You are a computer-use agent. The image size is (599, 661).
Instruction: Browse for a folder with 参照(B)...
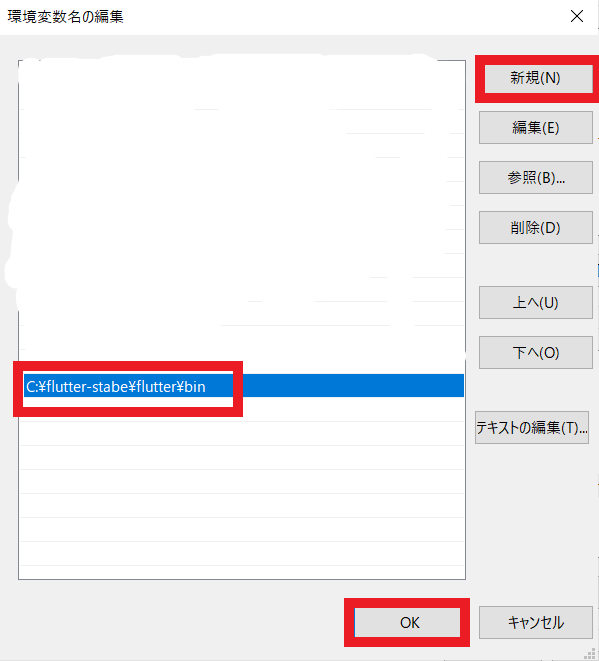click(536, 177)
